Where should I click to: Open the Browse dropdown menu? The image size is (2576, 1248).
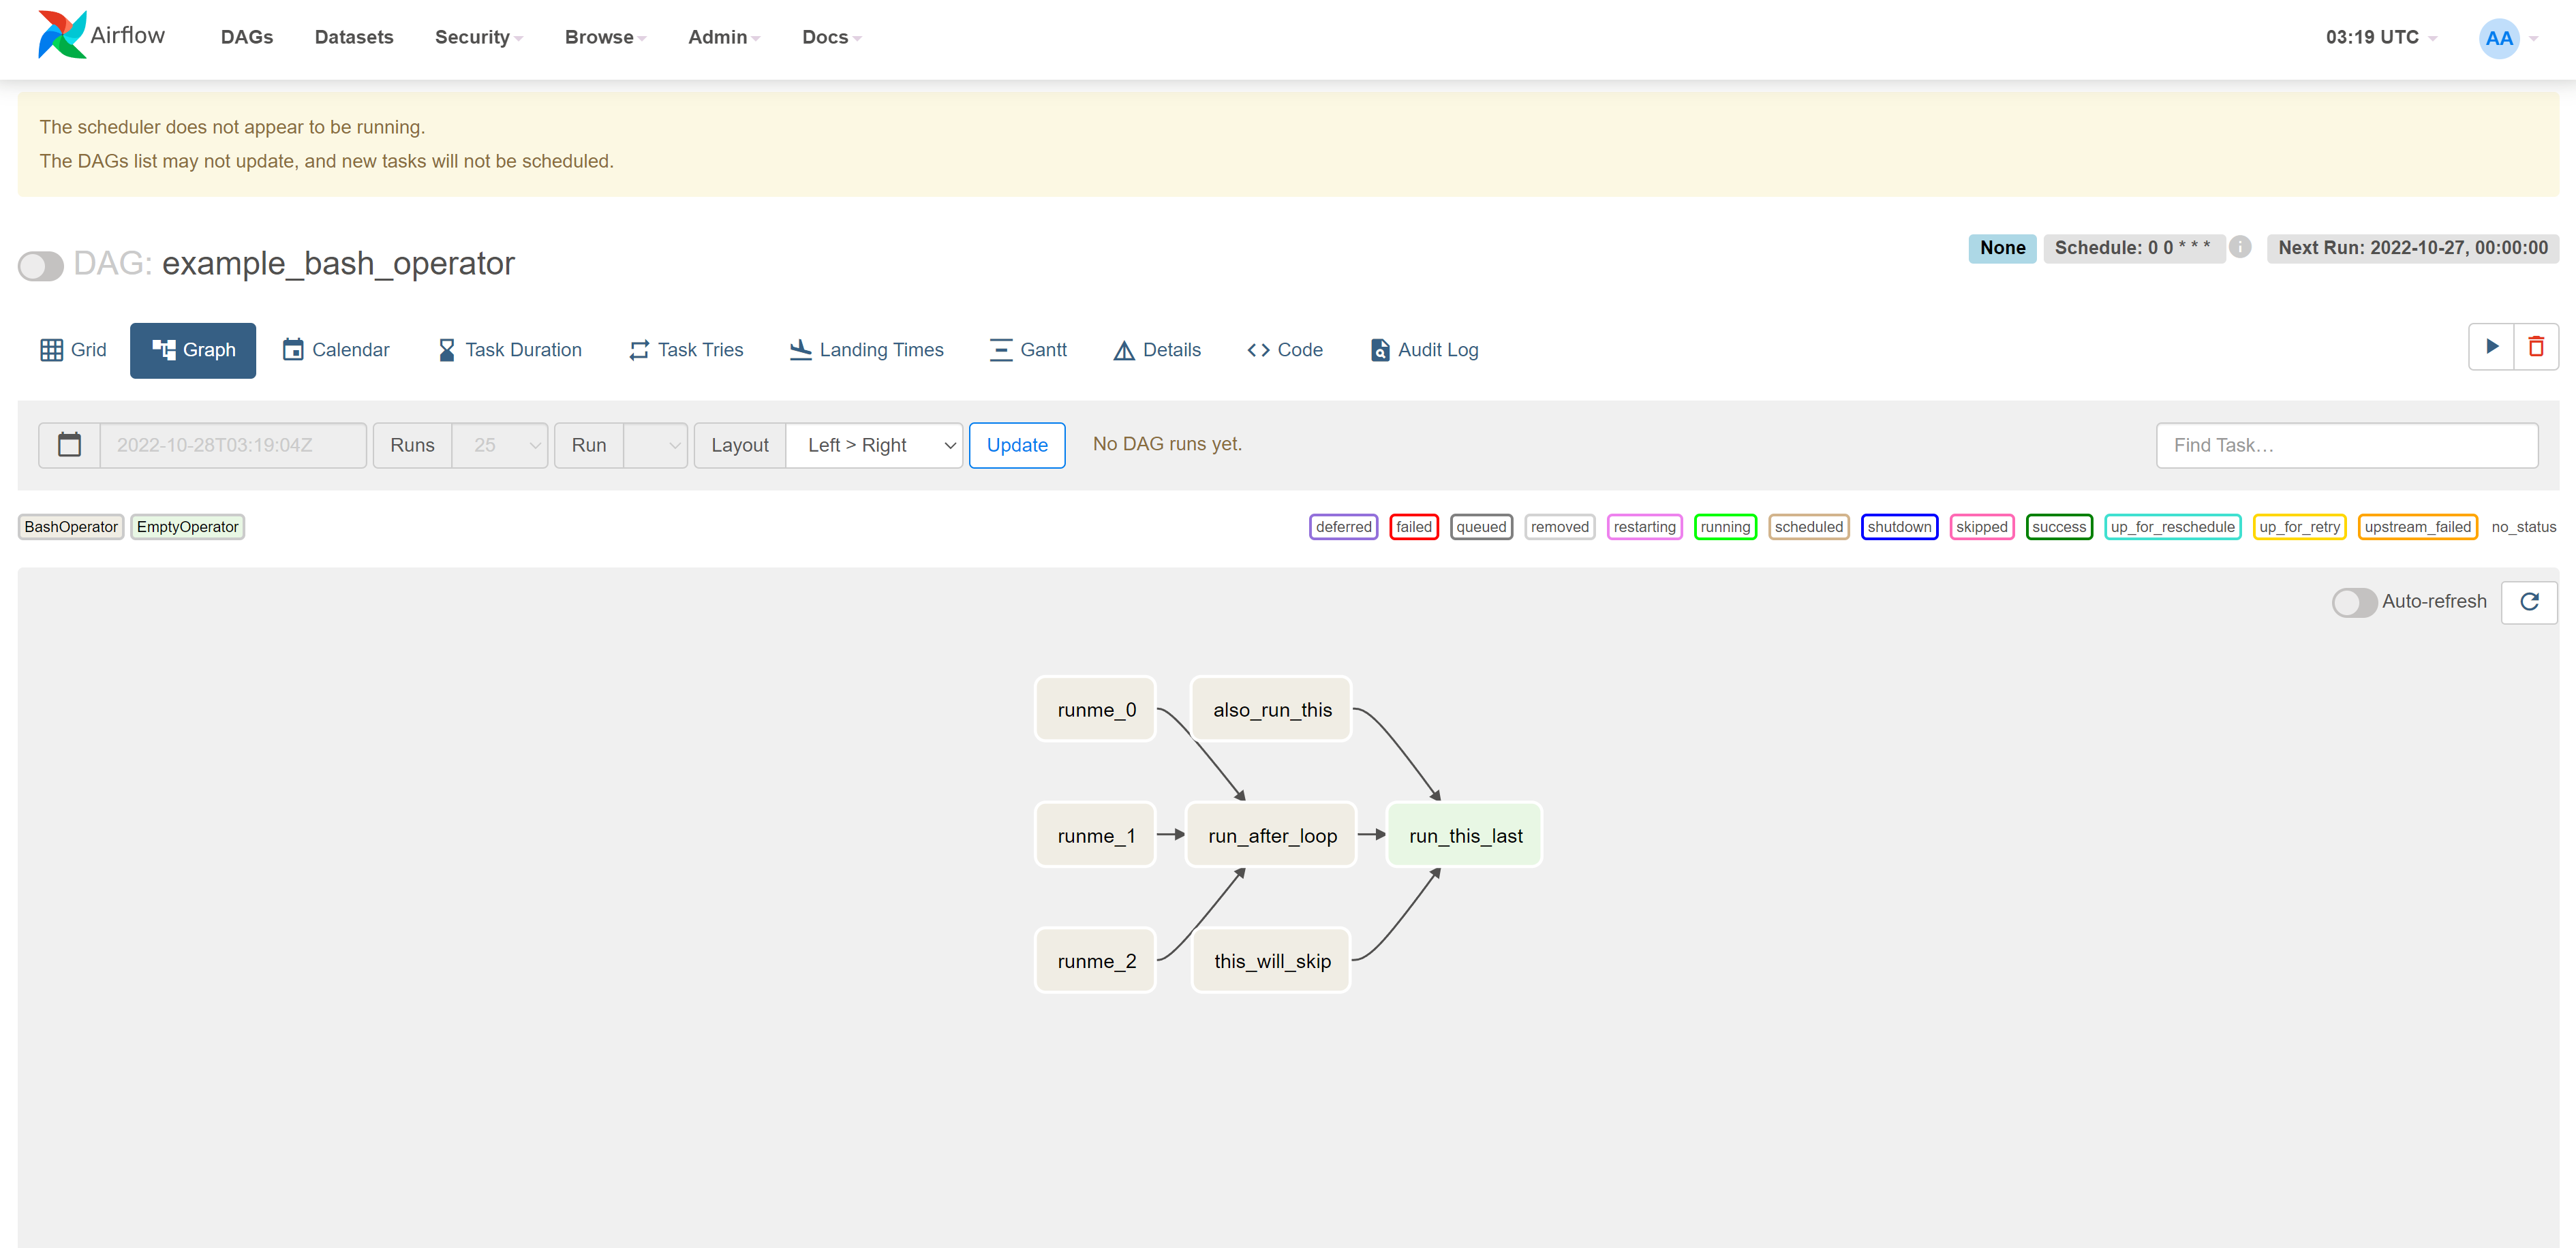[605, 37]
